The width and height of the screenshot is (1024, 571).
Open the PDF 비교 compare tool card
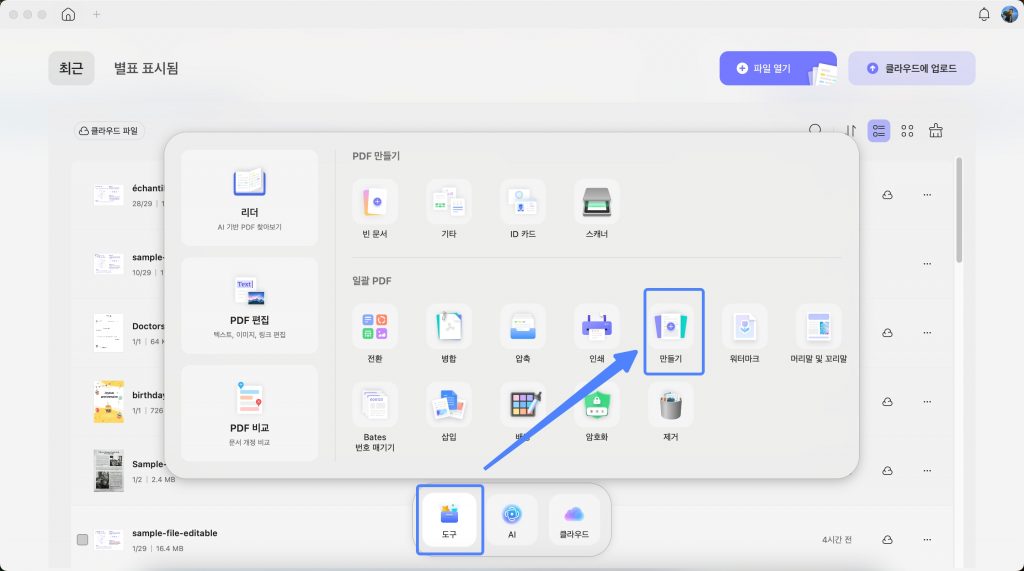[x=249, y=414]
